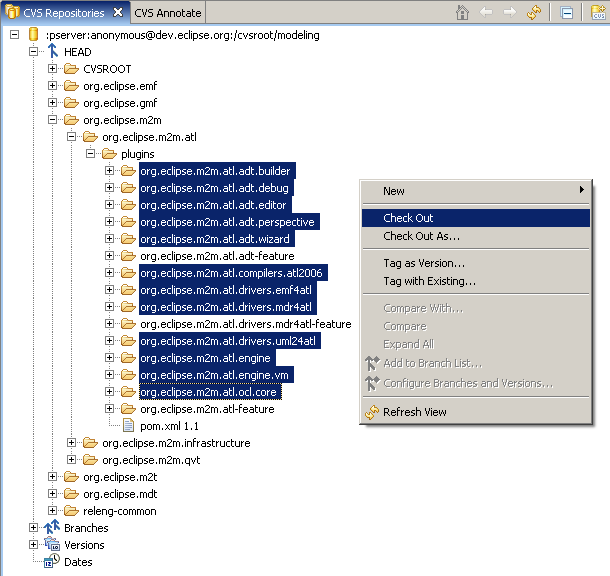Image resolution: width=610 pixels, height=576 pixels.
Task: Click the Go Forward arrow icon
Action: point(510,12)
